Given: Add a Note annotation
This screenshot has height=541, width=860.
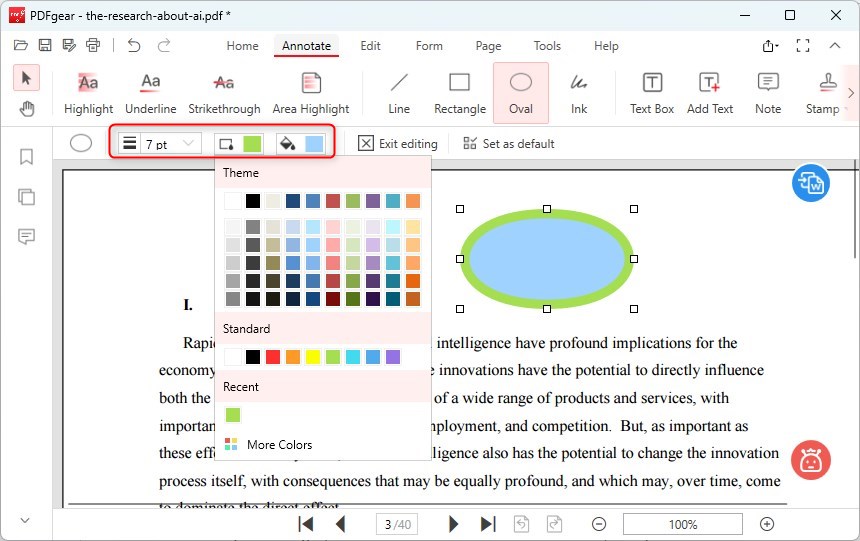Looking at the screenshot, I should [768, 93].
